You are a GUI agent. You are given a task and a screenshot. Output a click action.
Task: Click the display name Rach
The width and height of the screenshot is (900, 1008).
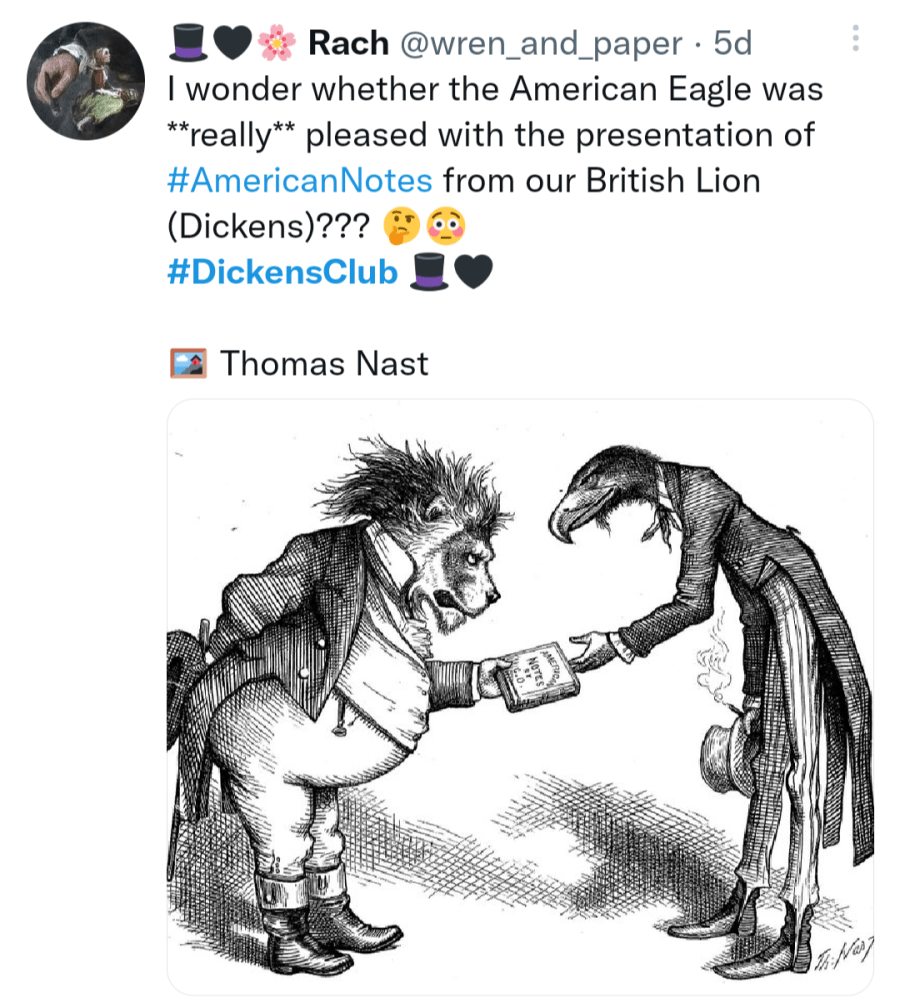coord(349,43)
